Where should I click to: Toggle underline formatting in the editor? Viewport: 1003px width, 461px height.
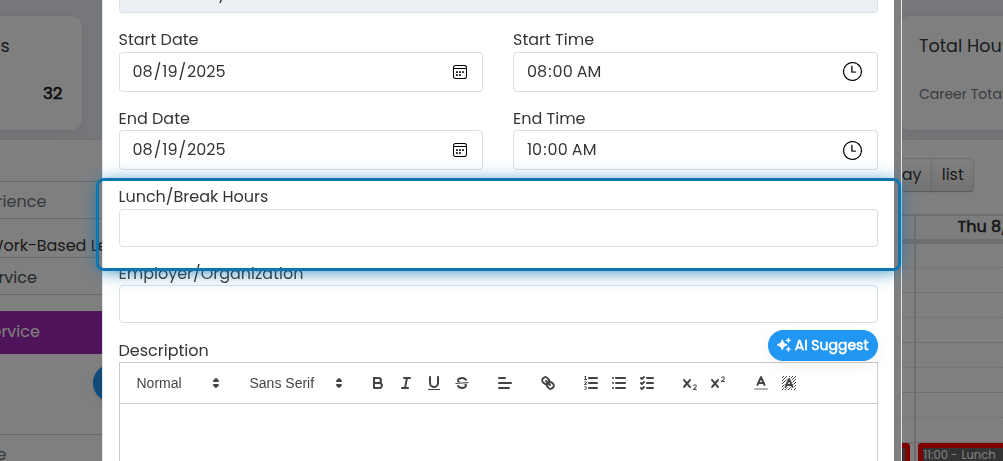click(434, 383)
